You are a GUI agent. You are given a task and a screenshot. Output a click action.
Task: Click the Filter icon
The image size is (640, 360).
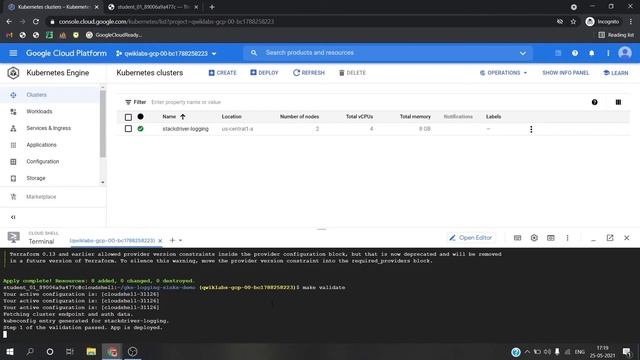pos(128,102)
